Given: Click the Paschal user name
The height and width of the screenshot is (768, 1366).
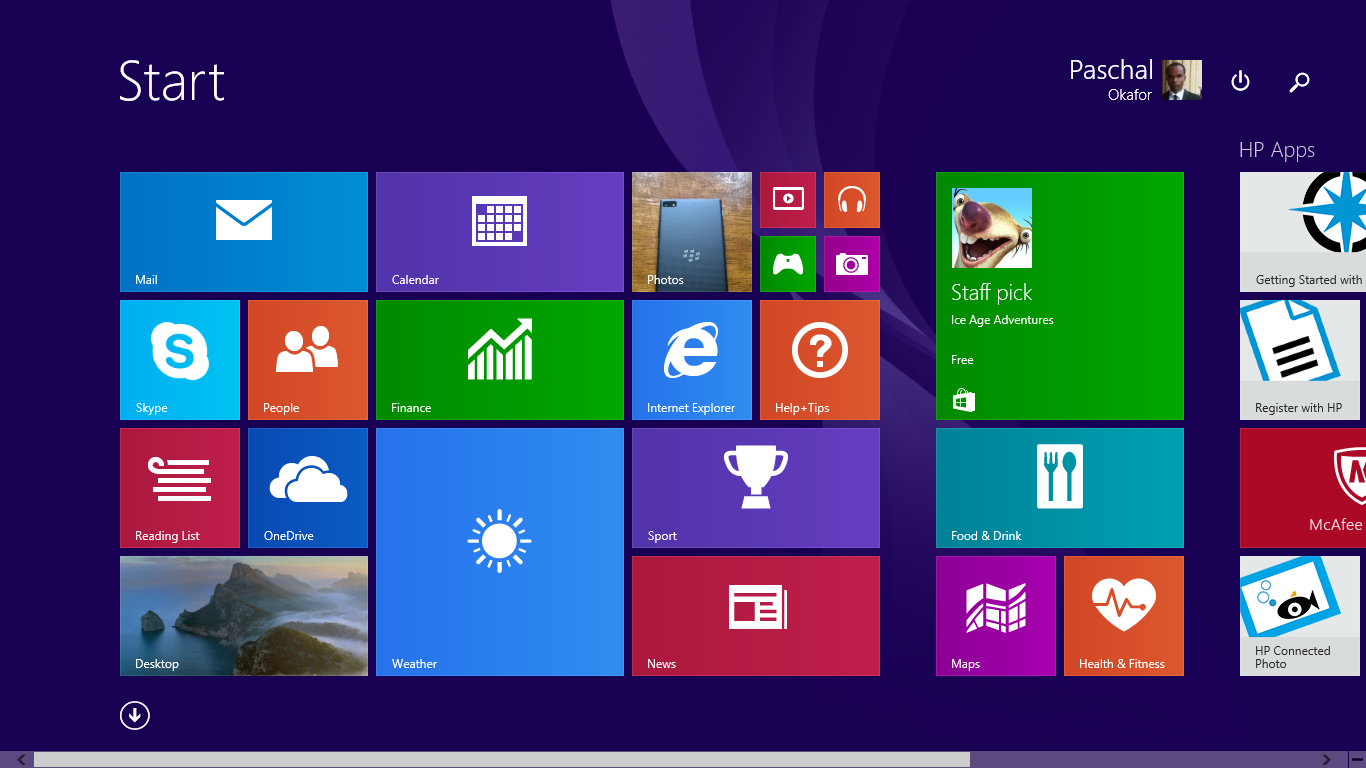Looking at the screenshot, I should click(1111, 70).
